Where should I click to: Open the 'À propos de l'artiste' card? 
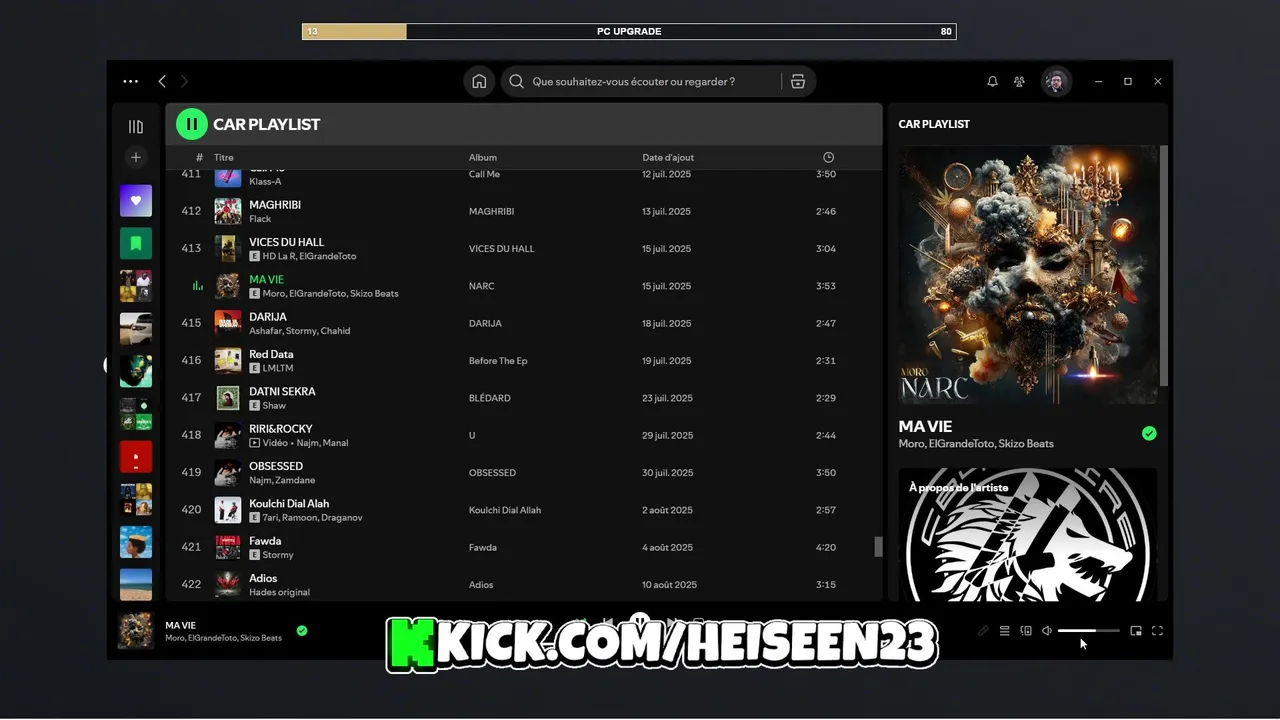(x=1028, y=534)
